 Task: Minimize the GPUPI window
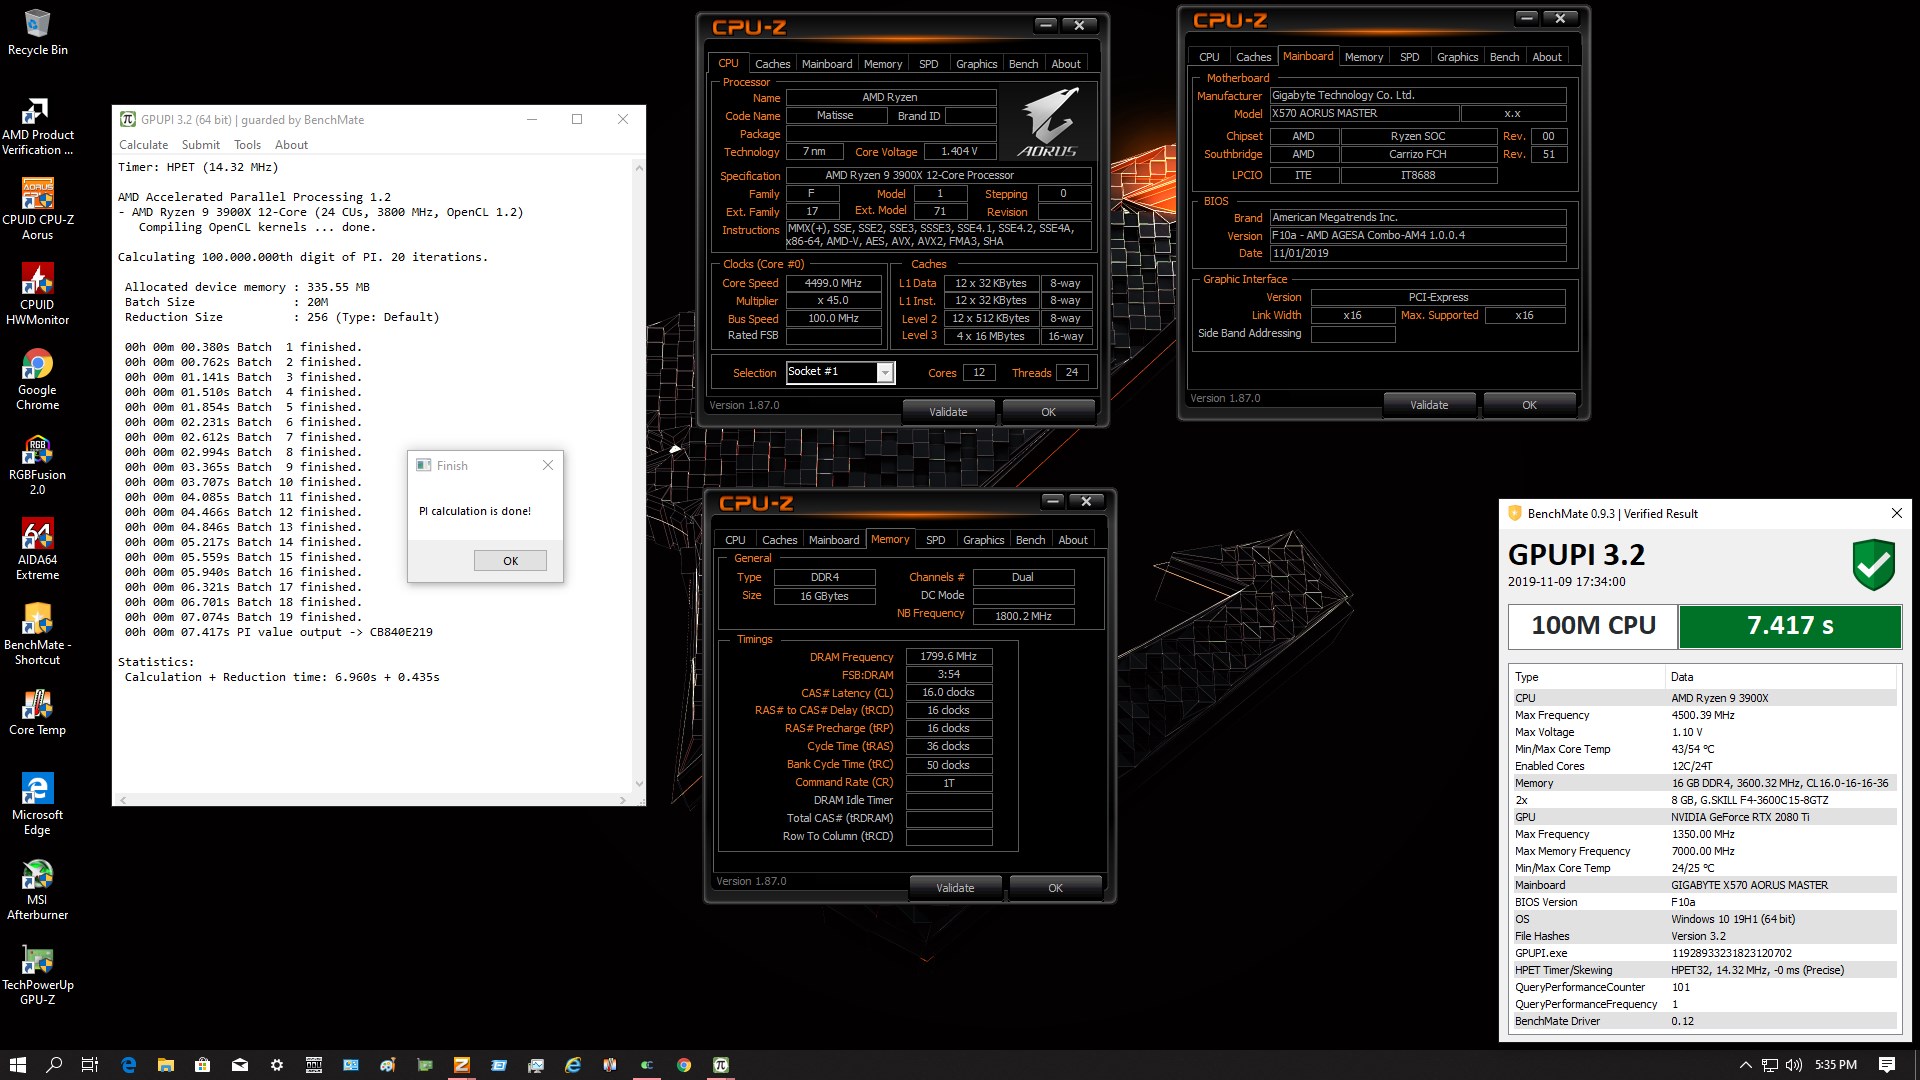[x=532, y=119]
